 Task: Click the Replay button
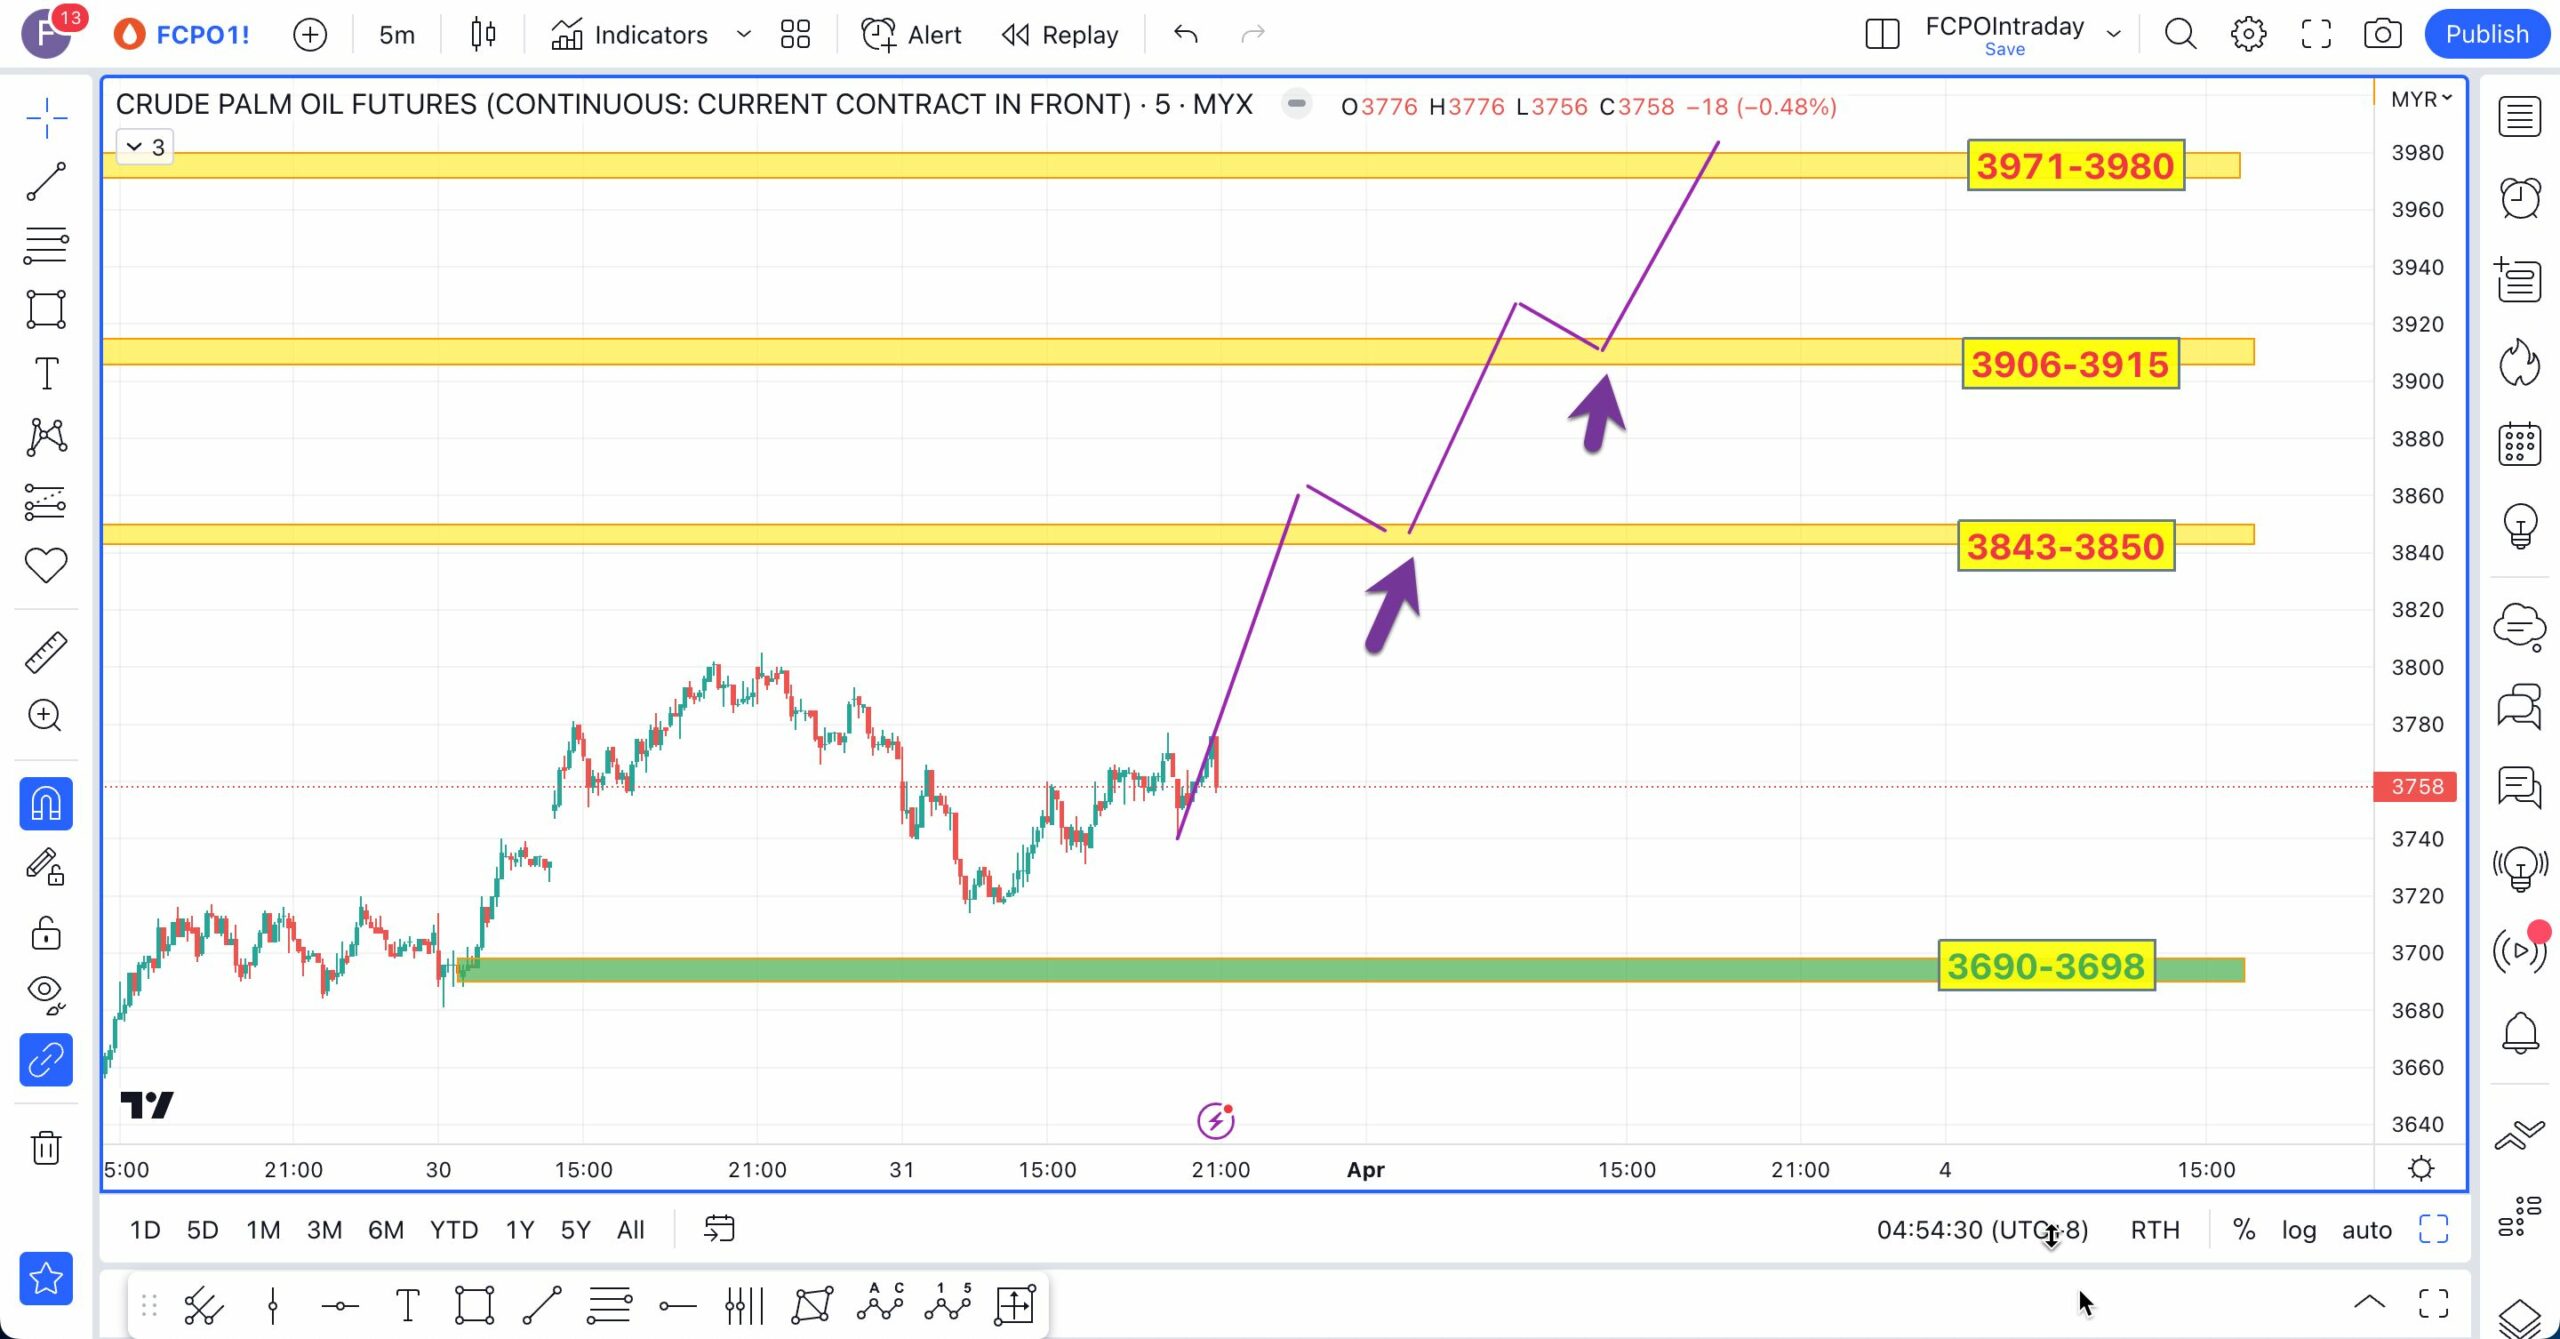click(1060, 34)
